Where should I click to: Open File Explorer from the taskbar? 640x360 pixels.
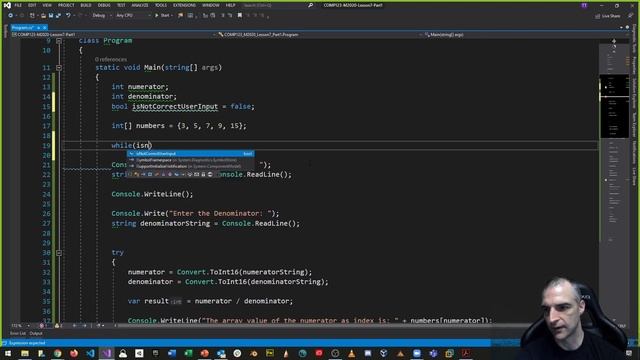pos(25,353)
